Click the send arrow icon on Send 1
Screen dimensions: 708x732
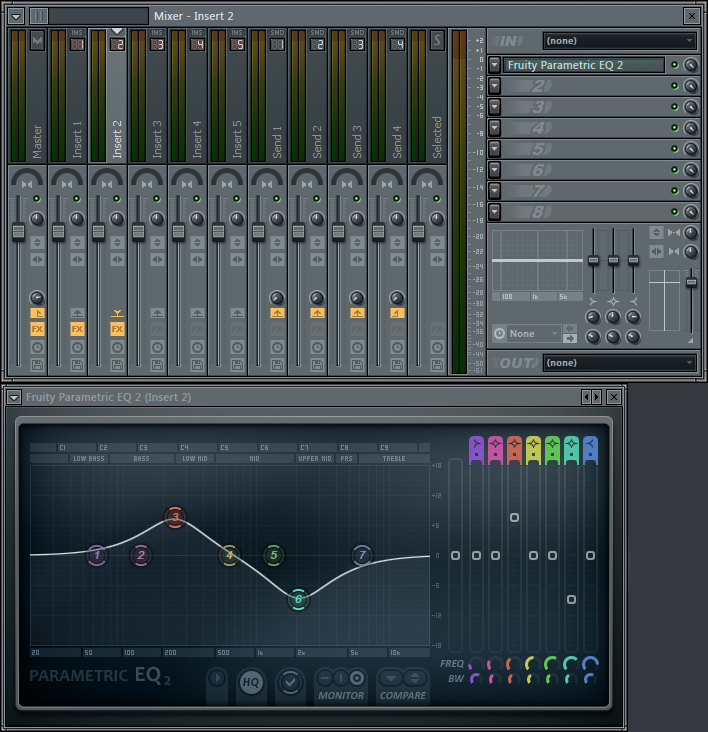click(277, 313)
